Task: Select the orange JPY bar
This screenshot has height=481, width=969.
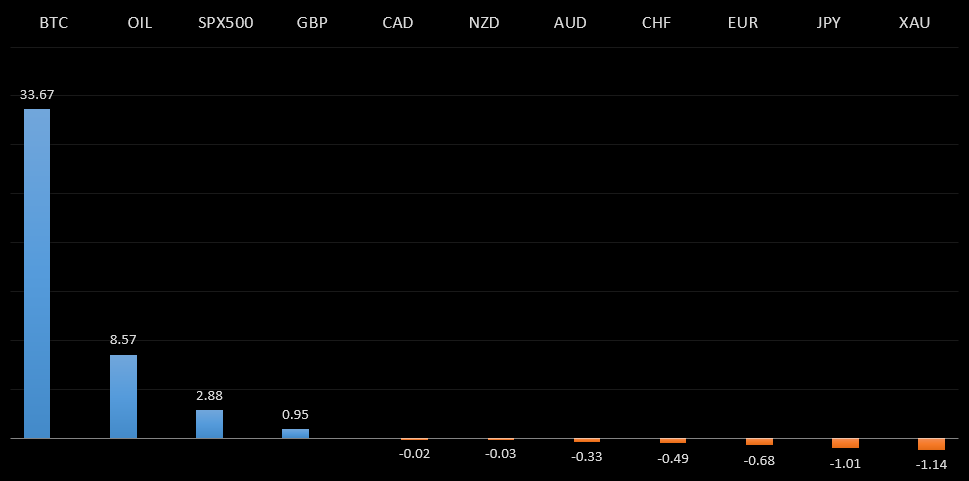Action: pos(845,443)
